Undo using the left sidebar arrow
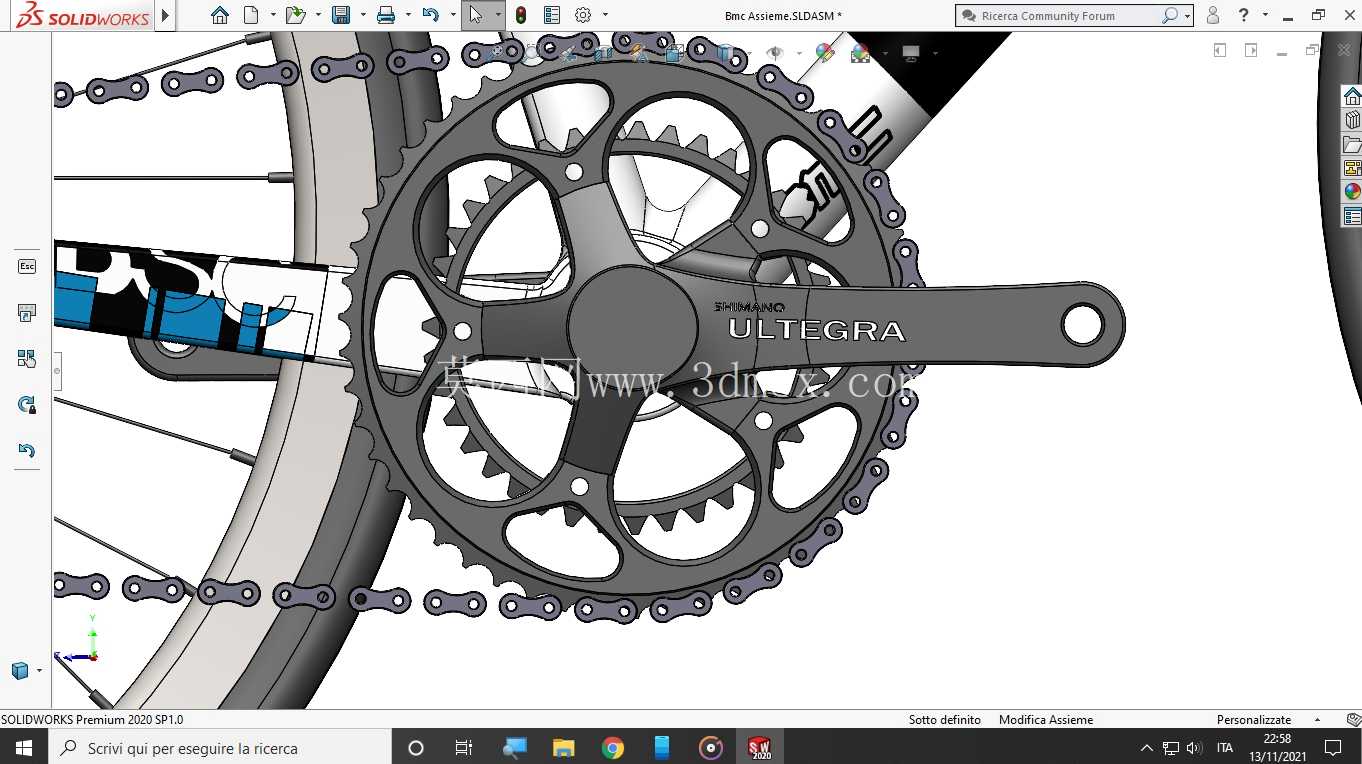 click(x=27, y=450)
